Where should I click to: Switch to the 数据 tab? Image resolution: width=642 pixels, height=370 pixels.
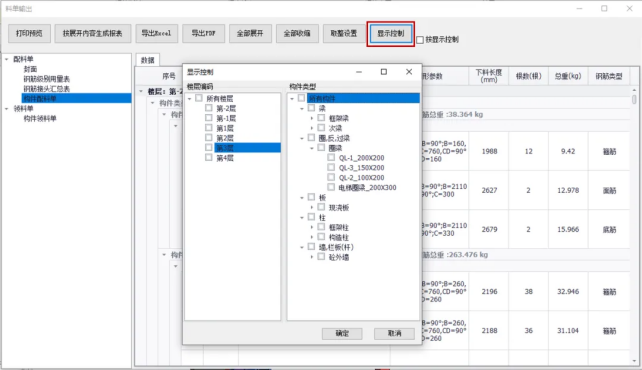pos(148,60)
